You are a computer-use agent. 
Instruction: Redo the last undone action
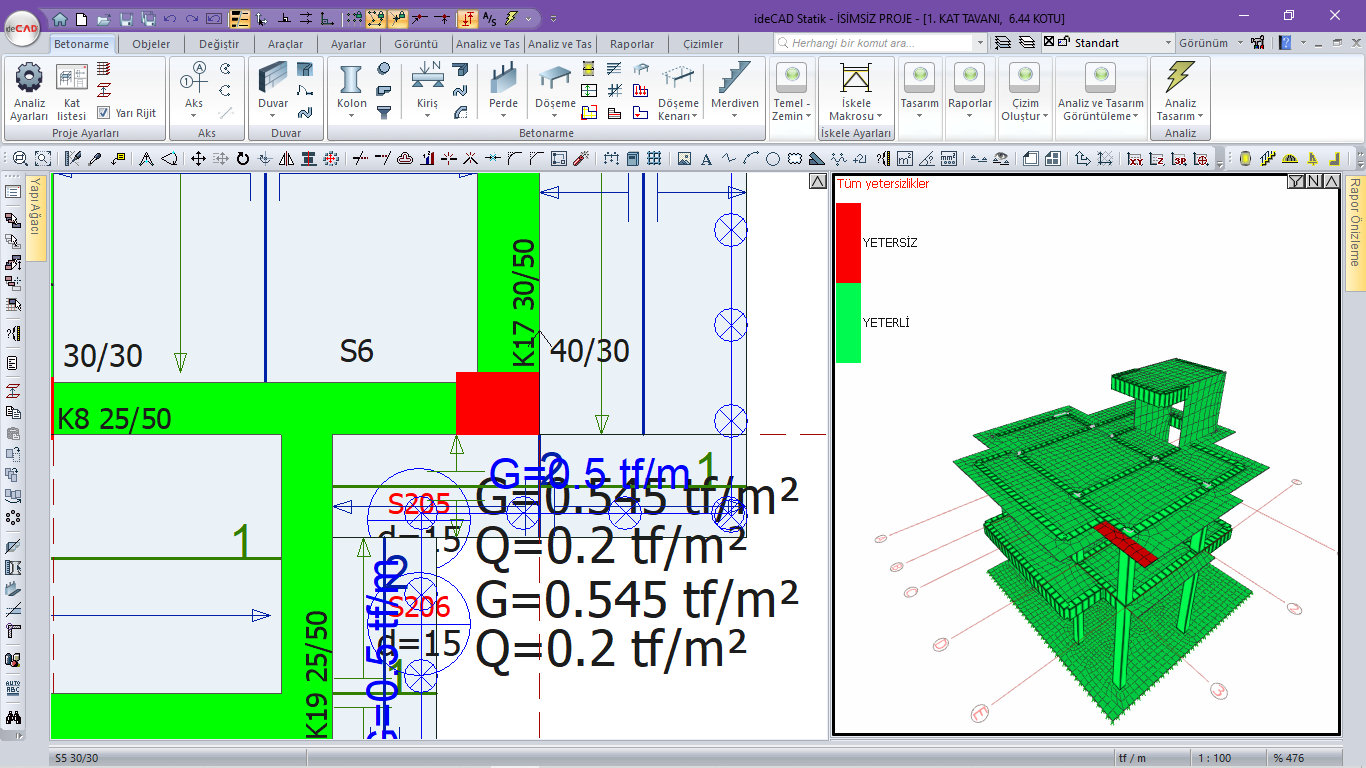point(191,19)
